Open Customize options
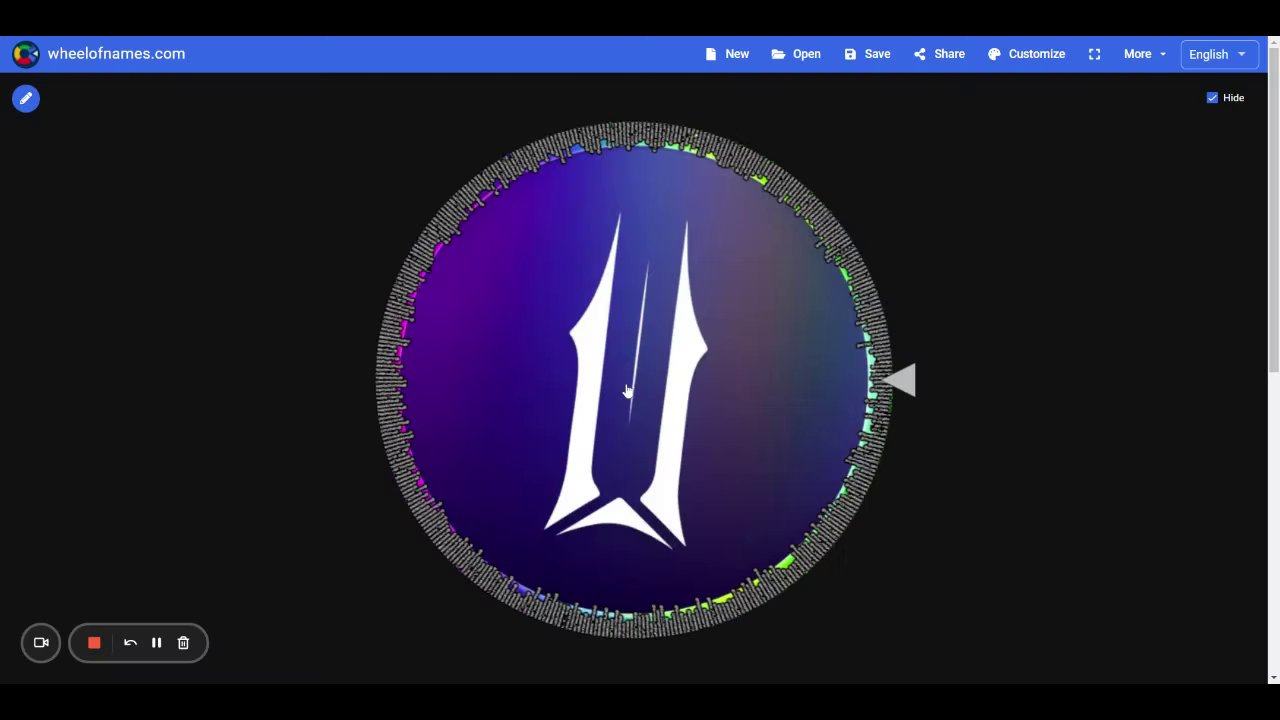Viewport: 1280px width, 720px height. click(x=1027, y=54)
